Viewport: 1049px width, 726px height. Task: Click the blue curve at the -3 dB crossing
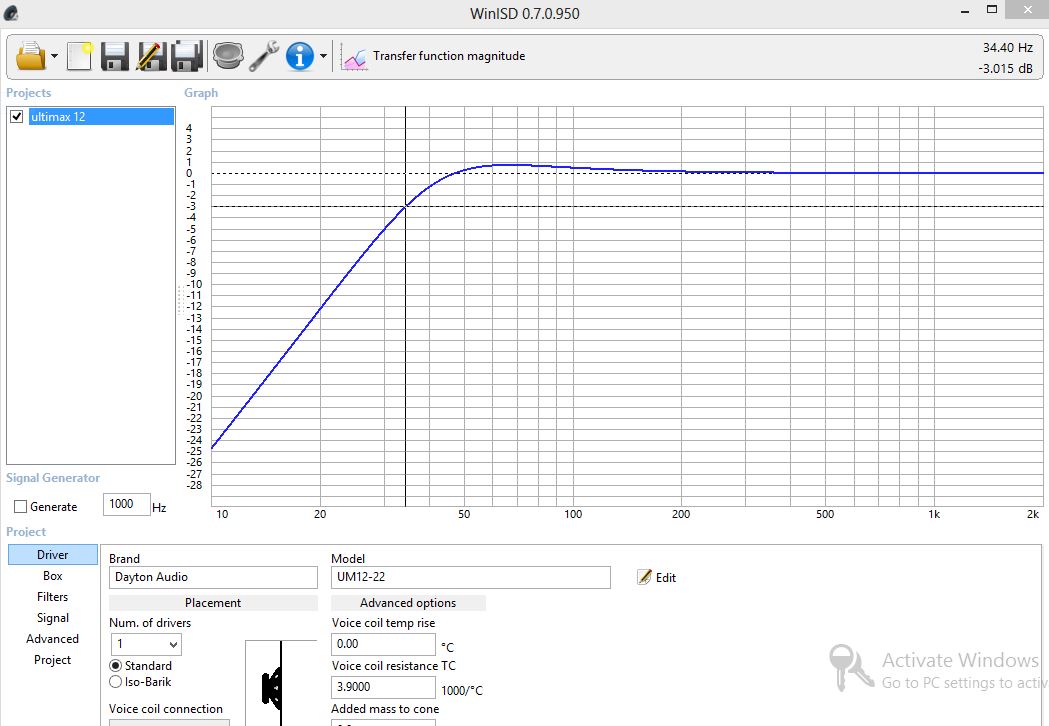point(405,207)
